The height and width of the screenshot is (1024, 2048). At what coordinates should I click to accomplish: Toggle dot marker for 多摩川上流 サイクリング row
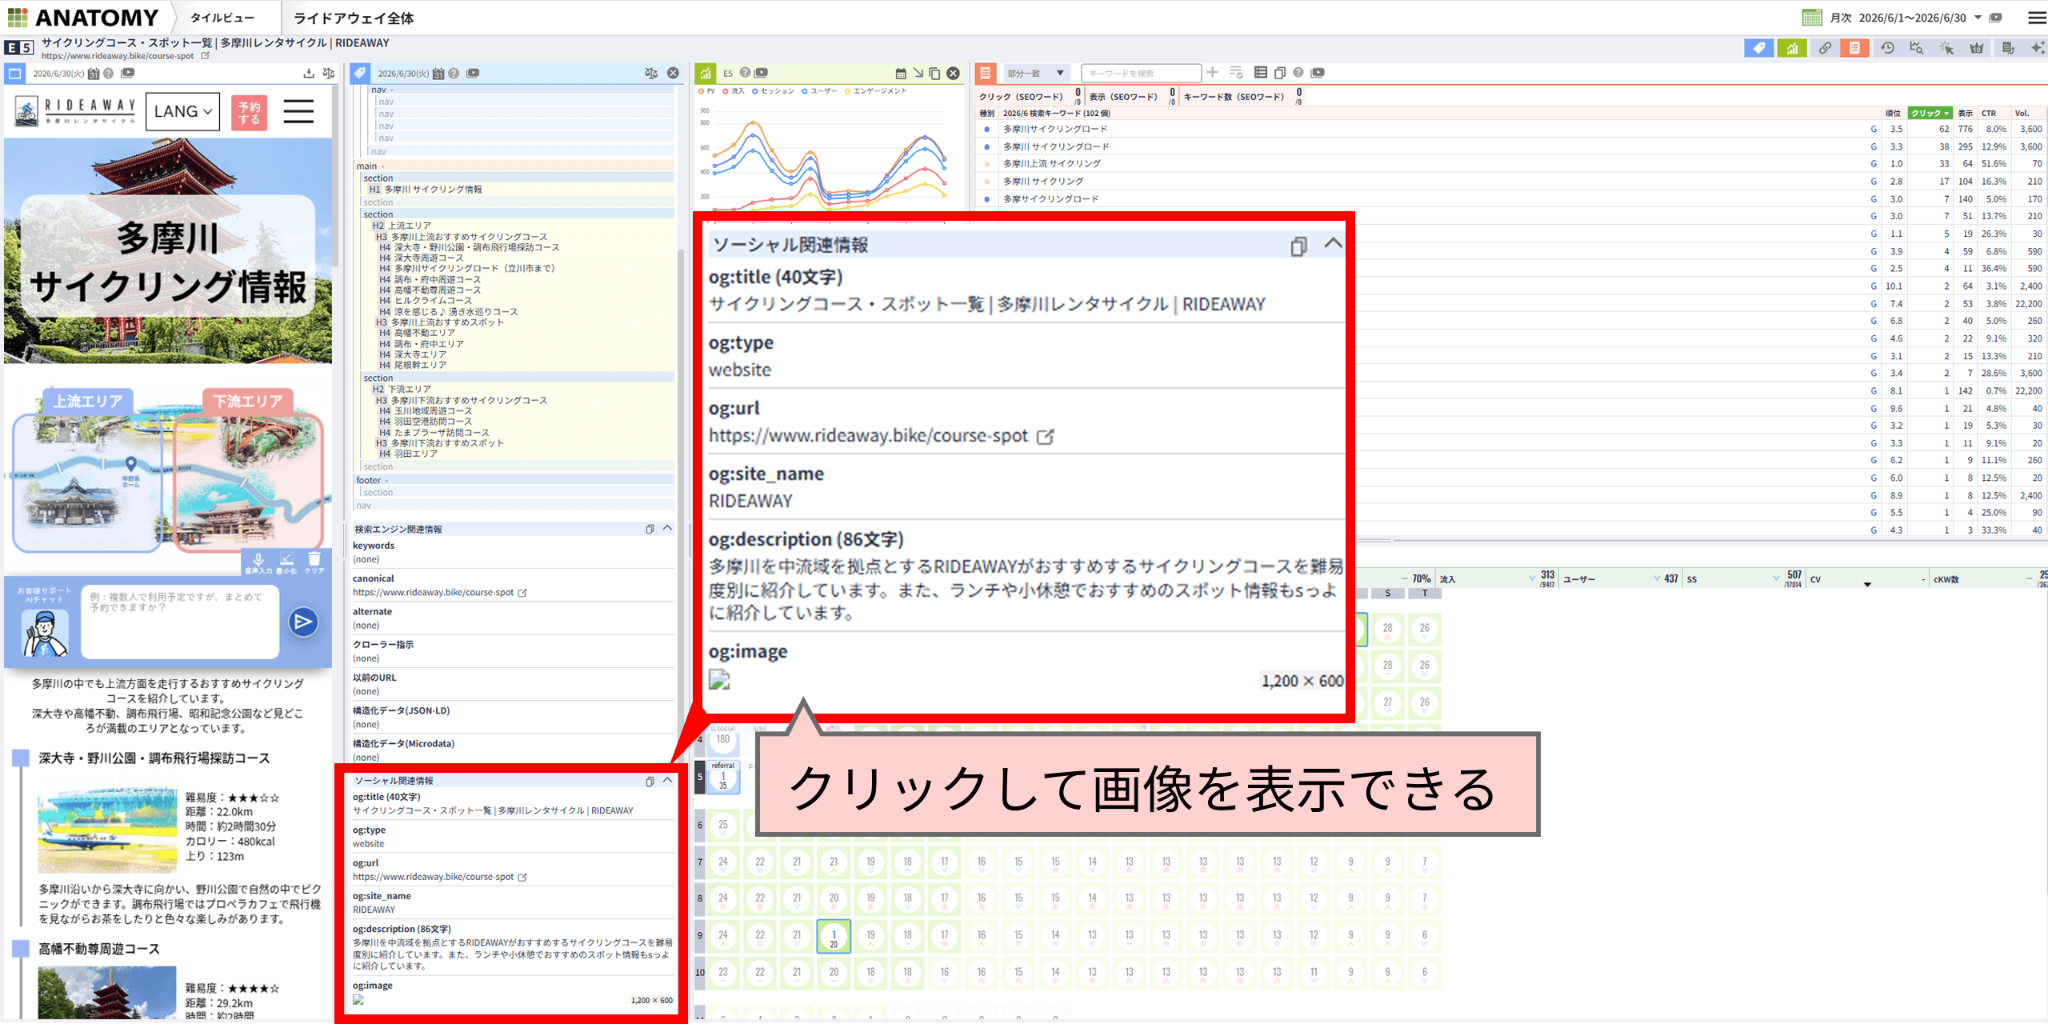pyautogui.click(x=987, y=164)
